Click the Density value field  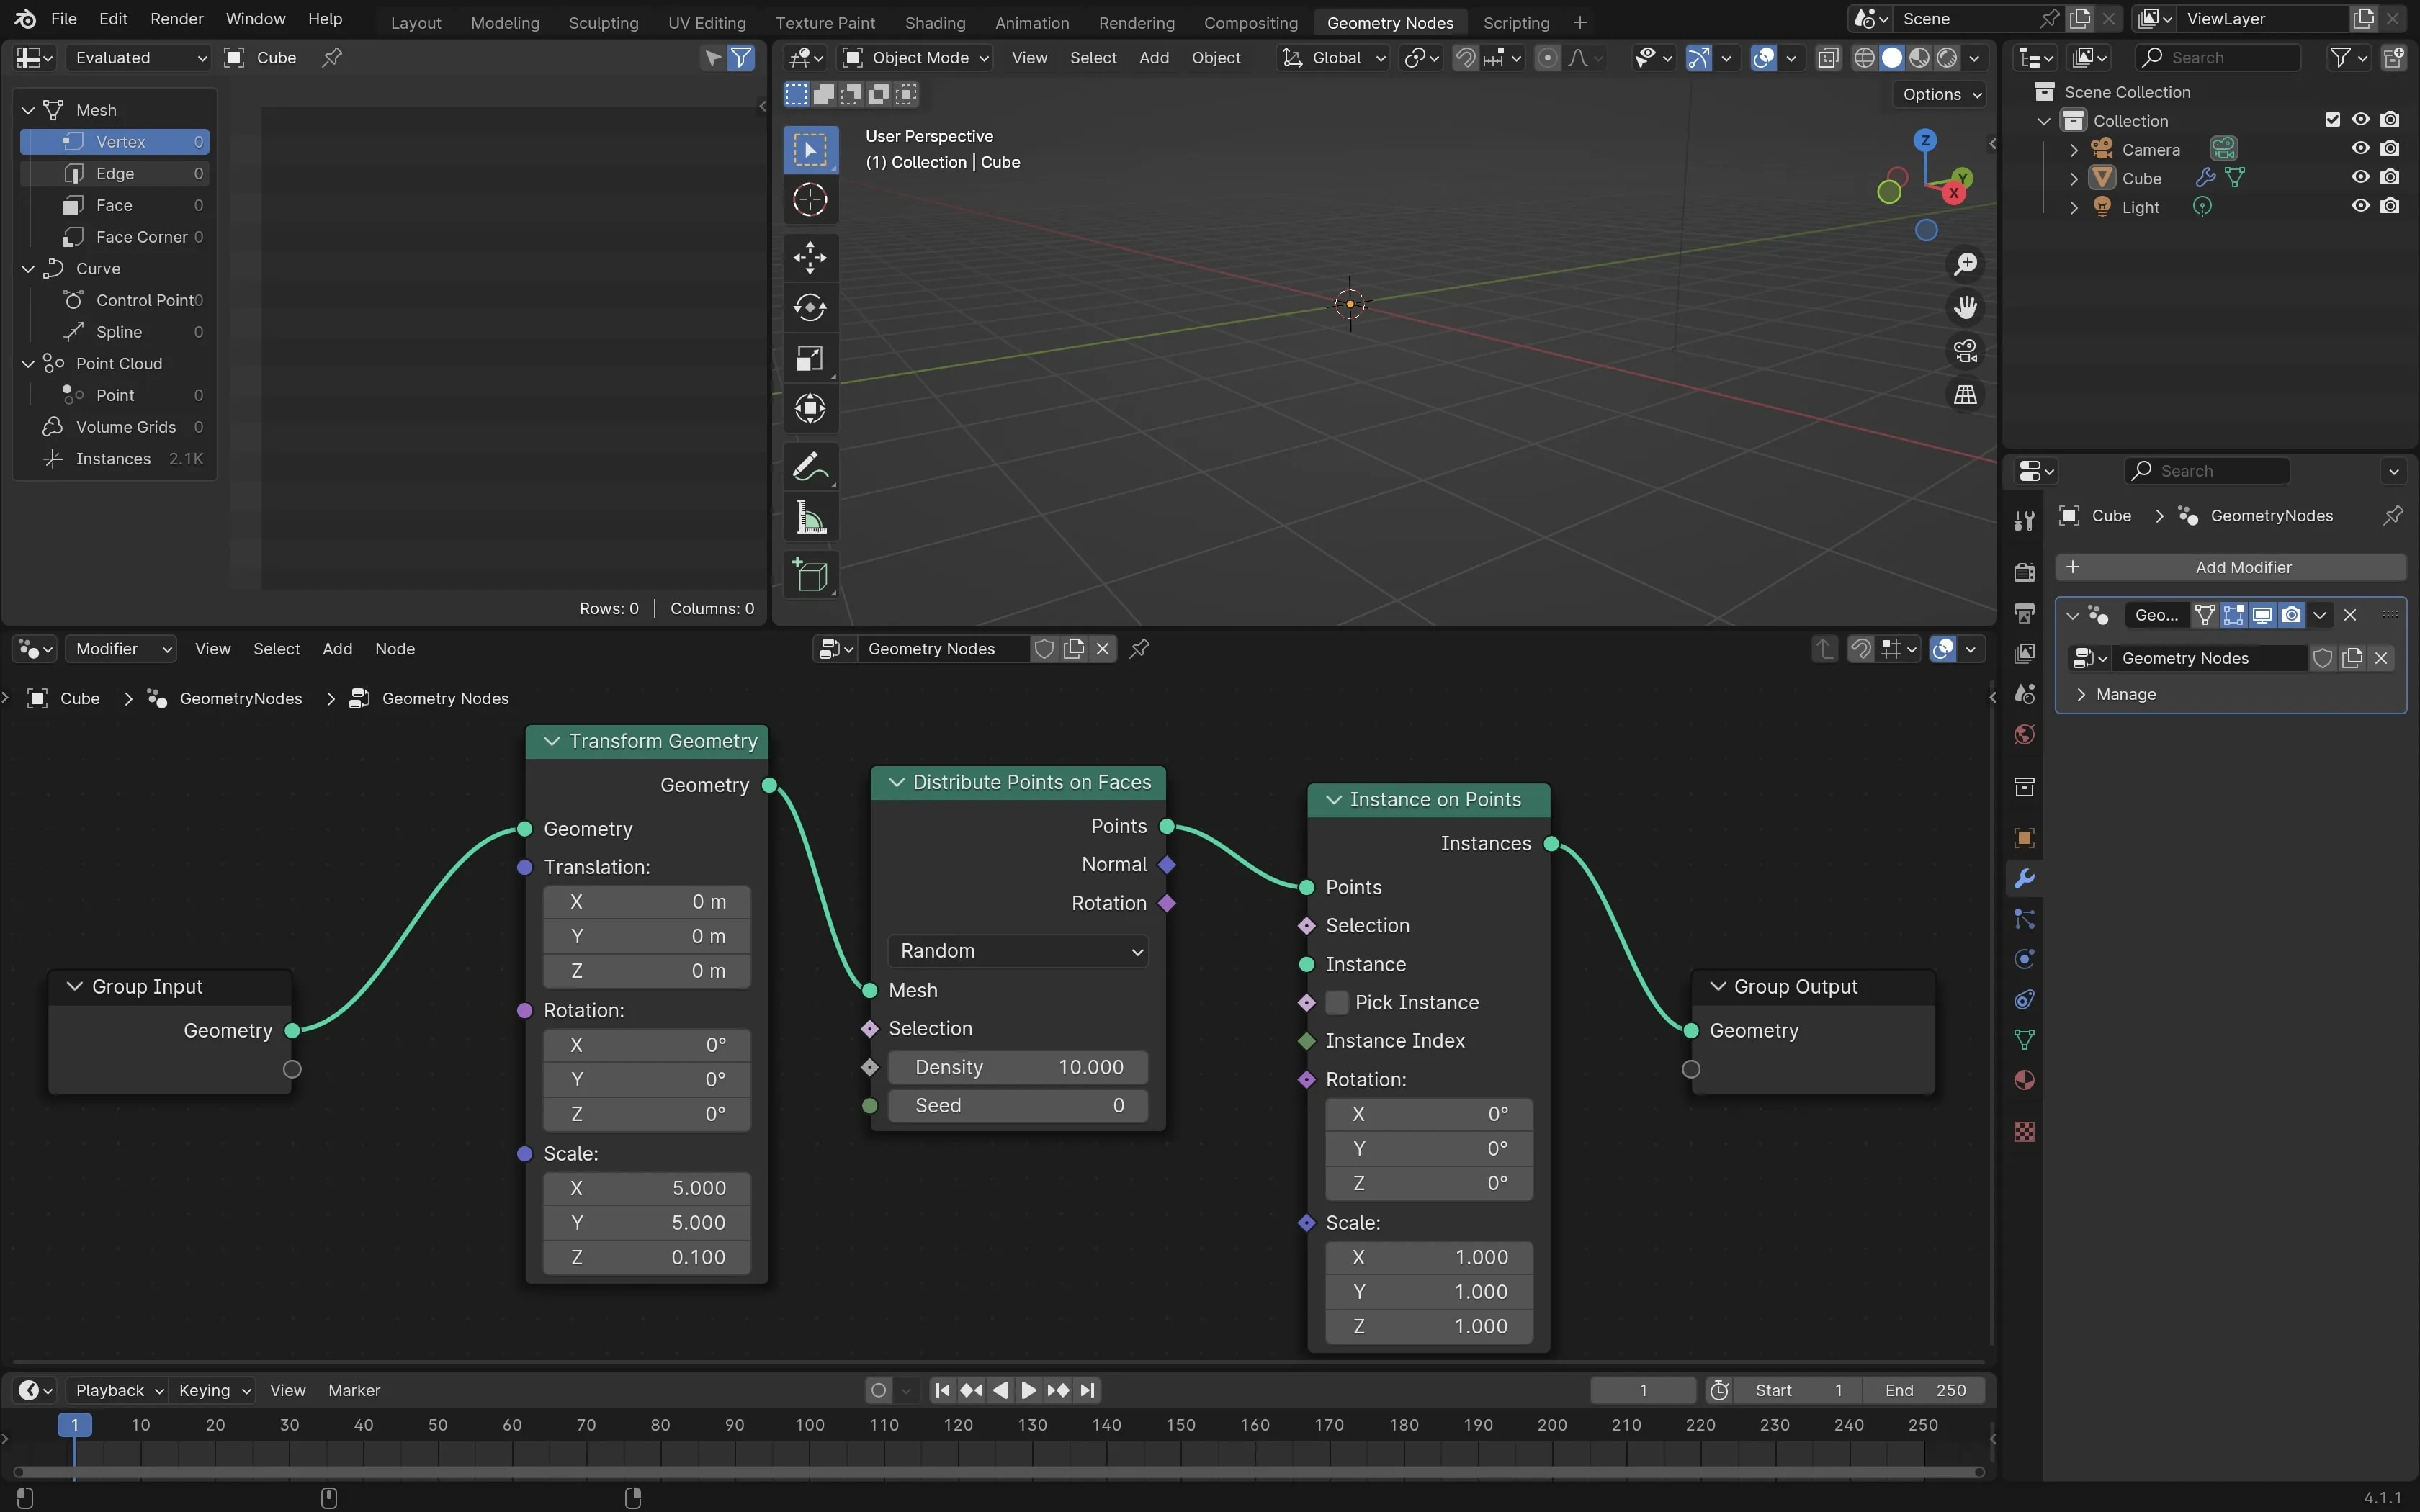pos(1018,1067)
